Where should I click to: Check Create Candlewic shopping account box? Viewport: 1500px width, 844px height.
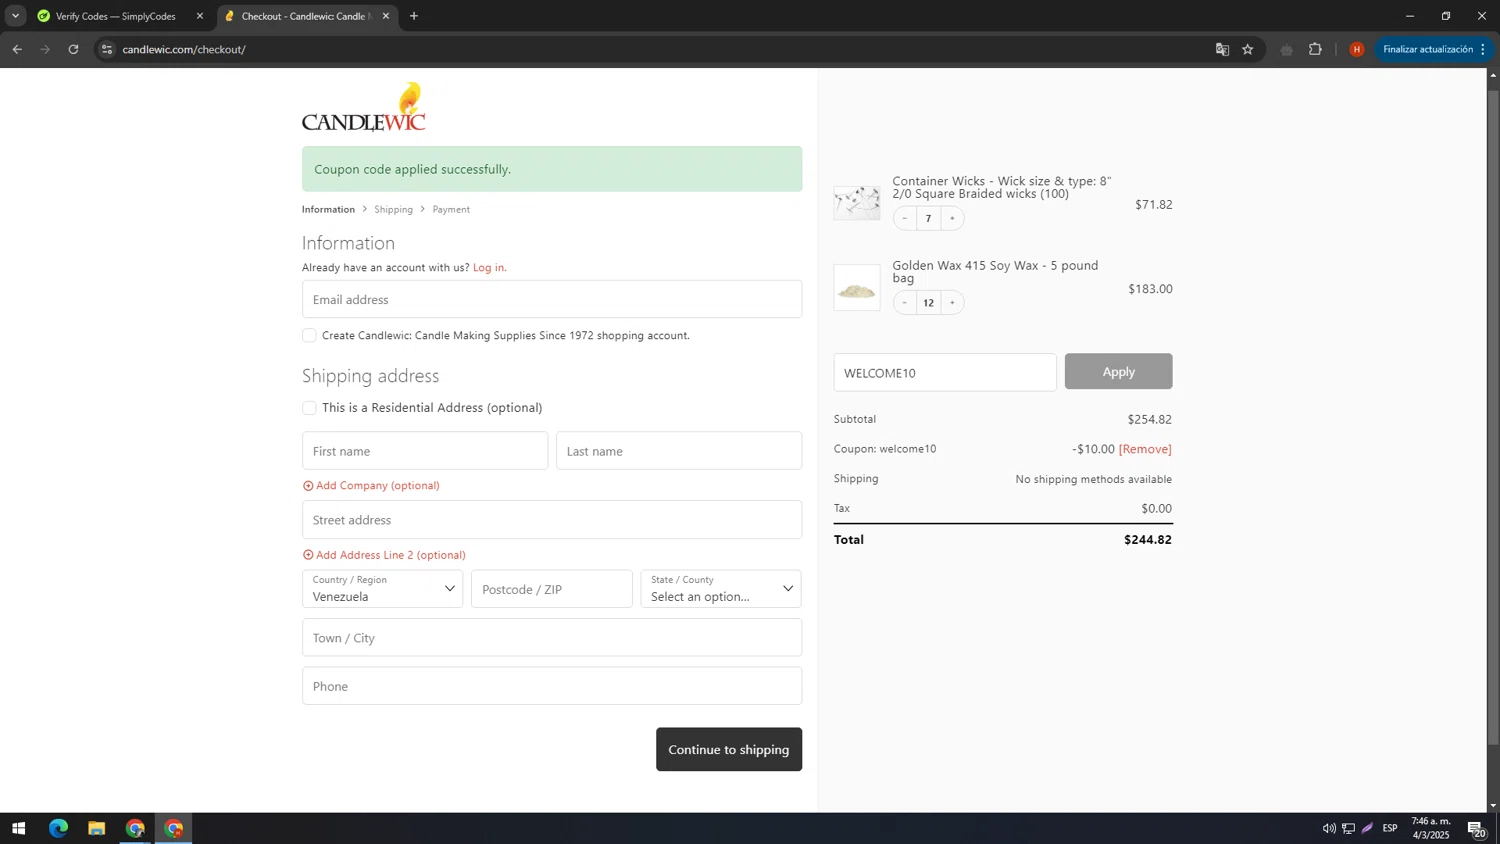tap(309, 335)
